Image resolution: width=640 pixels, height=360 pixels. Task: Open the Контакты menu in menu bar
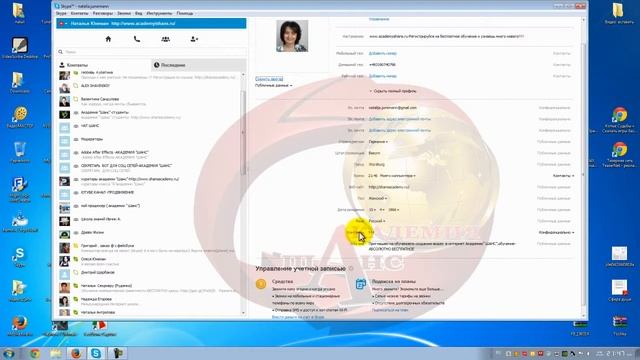79,13
